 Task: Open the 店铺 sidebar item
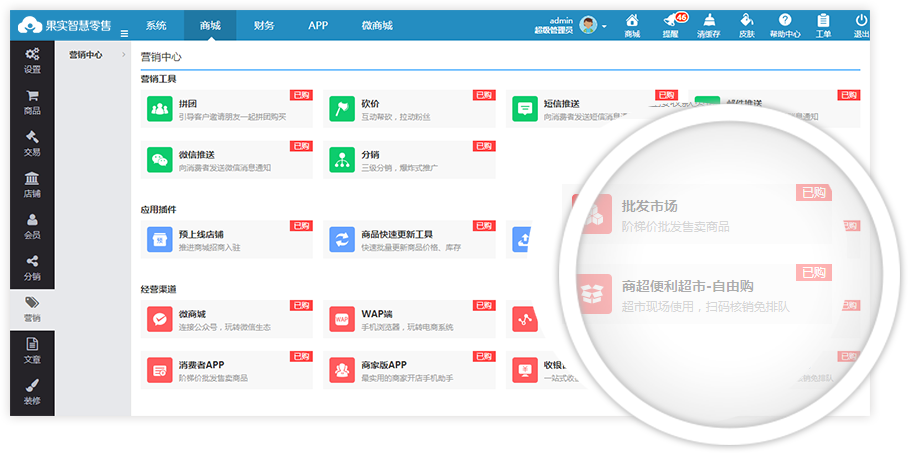pos(32,185)
